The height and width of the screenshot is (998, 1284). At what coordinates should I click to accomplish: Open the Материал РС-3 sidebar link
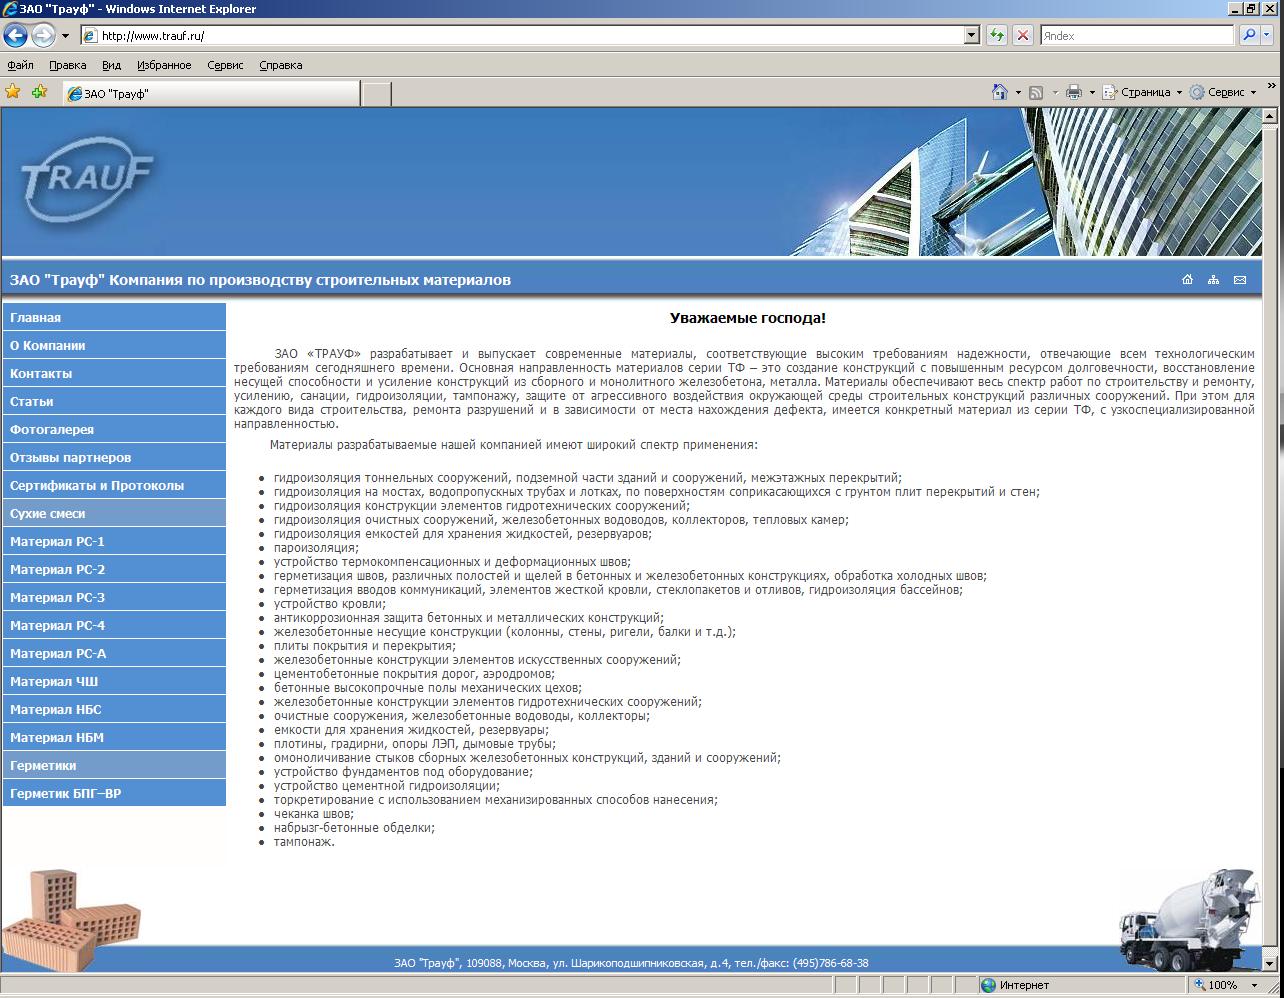pos(114,597)
